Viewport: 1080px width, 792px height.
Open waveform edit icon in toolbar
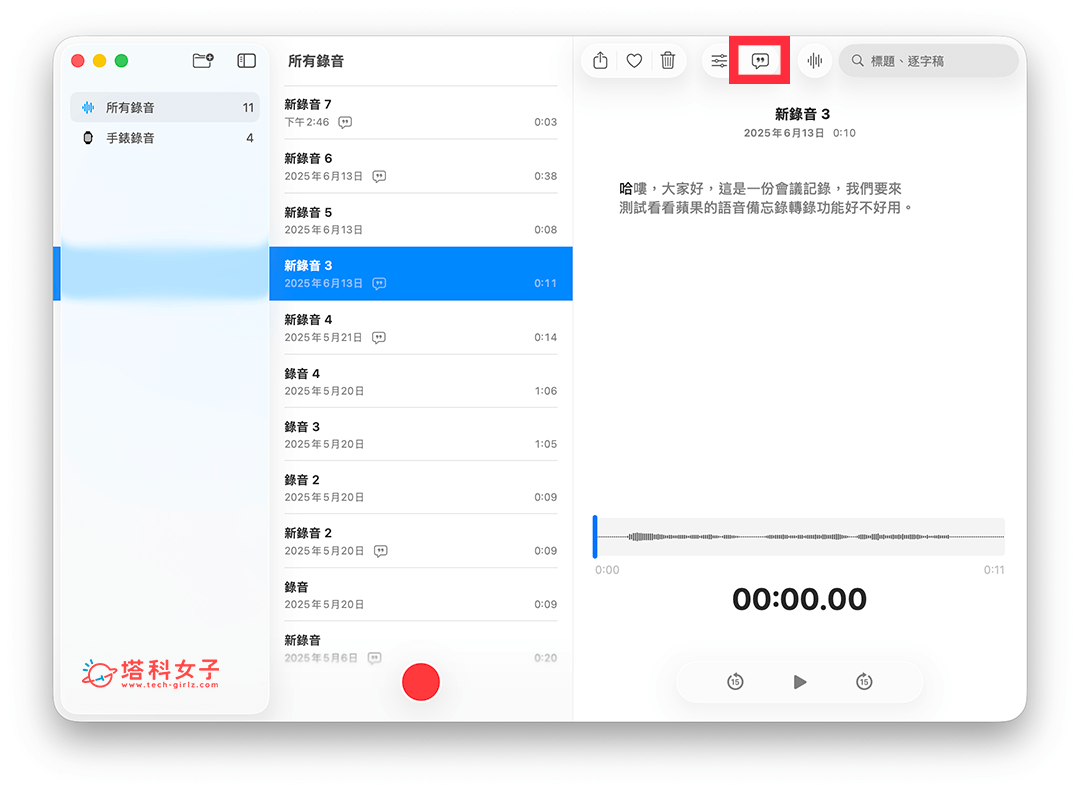[815, 61]
